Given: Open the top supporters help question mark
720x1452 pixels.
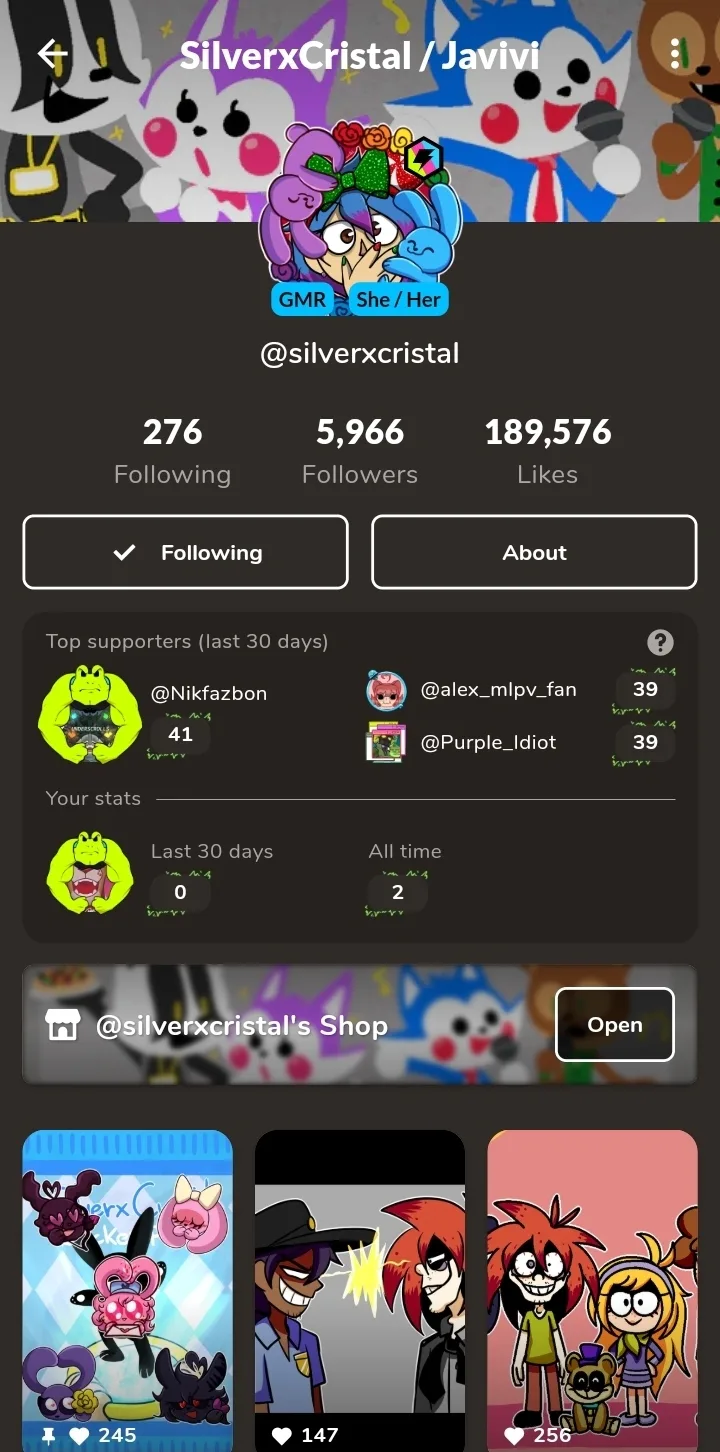Looking at the screenshot, I should point(660,642).
